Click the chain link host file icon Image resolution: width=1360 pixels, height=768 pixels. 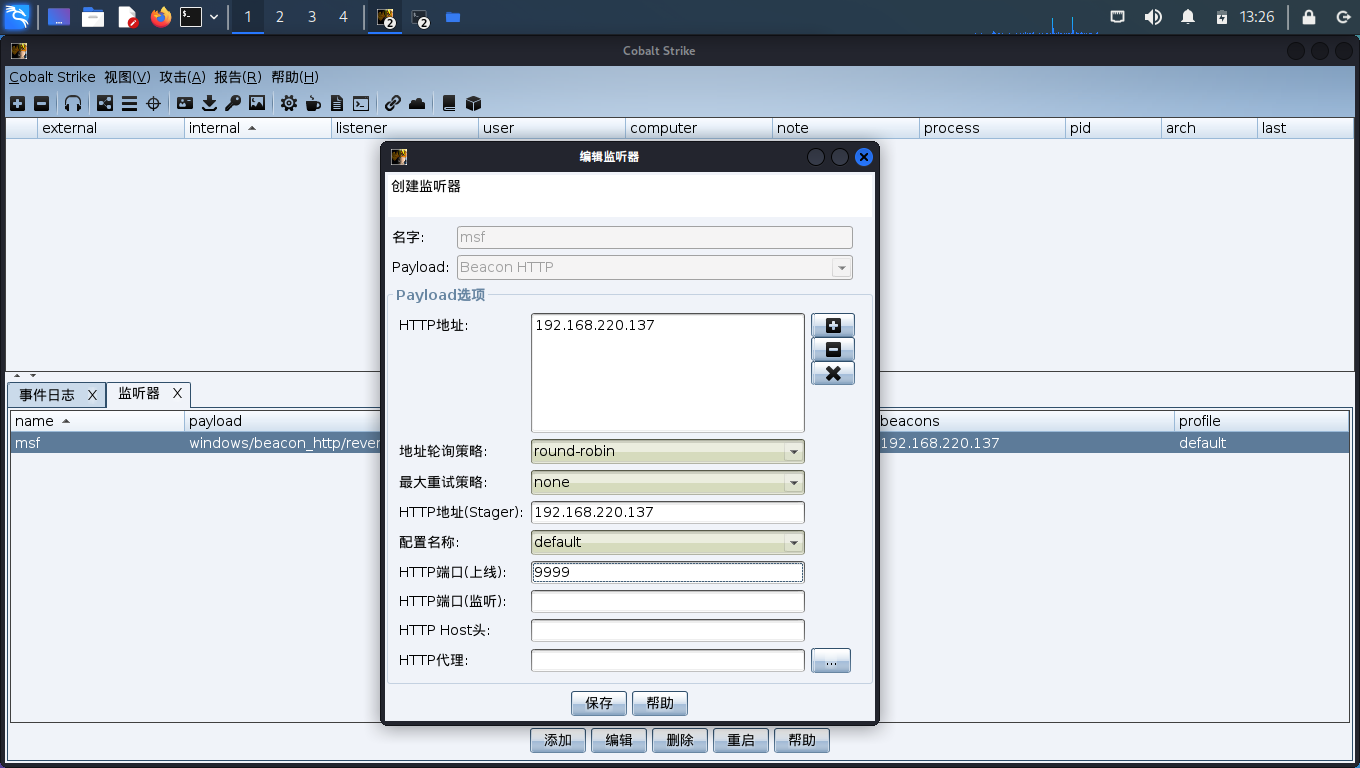pos(393,103)
